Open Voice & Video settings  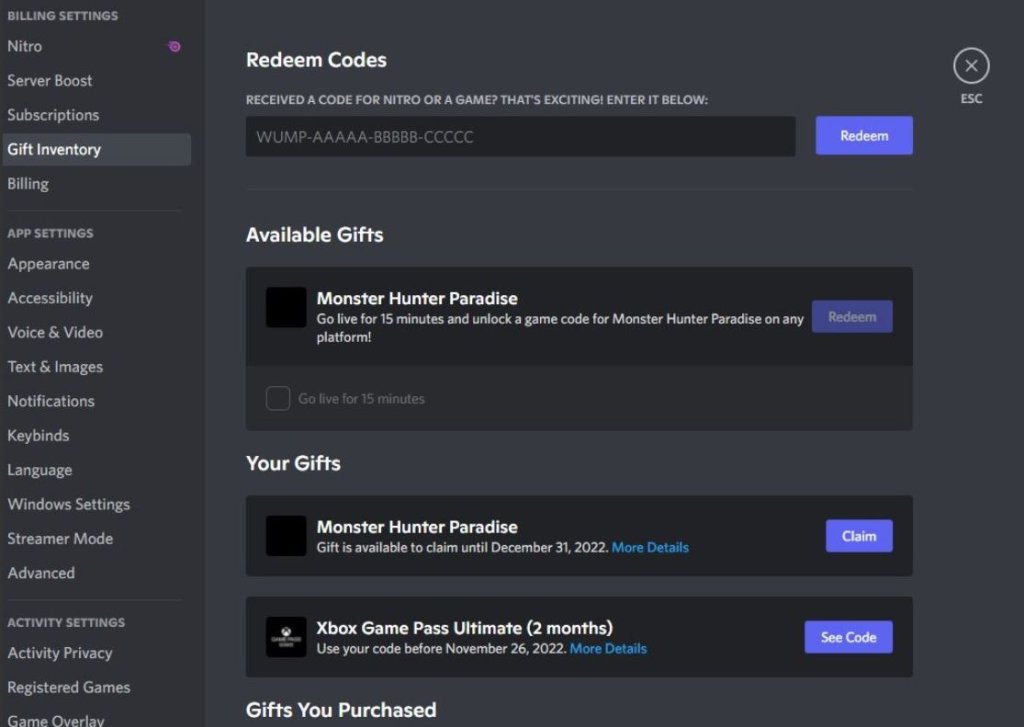tap(55, 333)
